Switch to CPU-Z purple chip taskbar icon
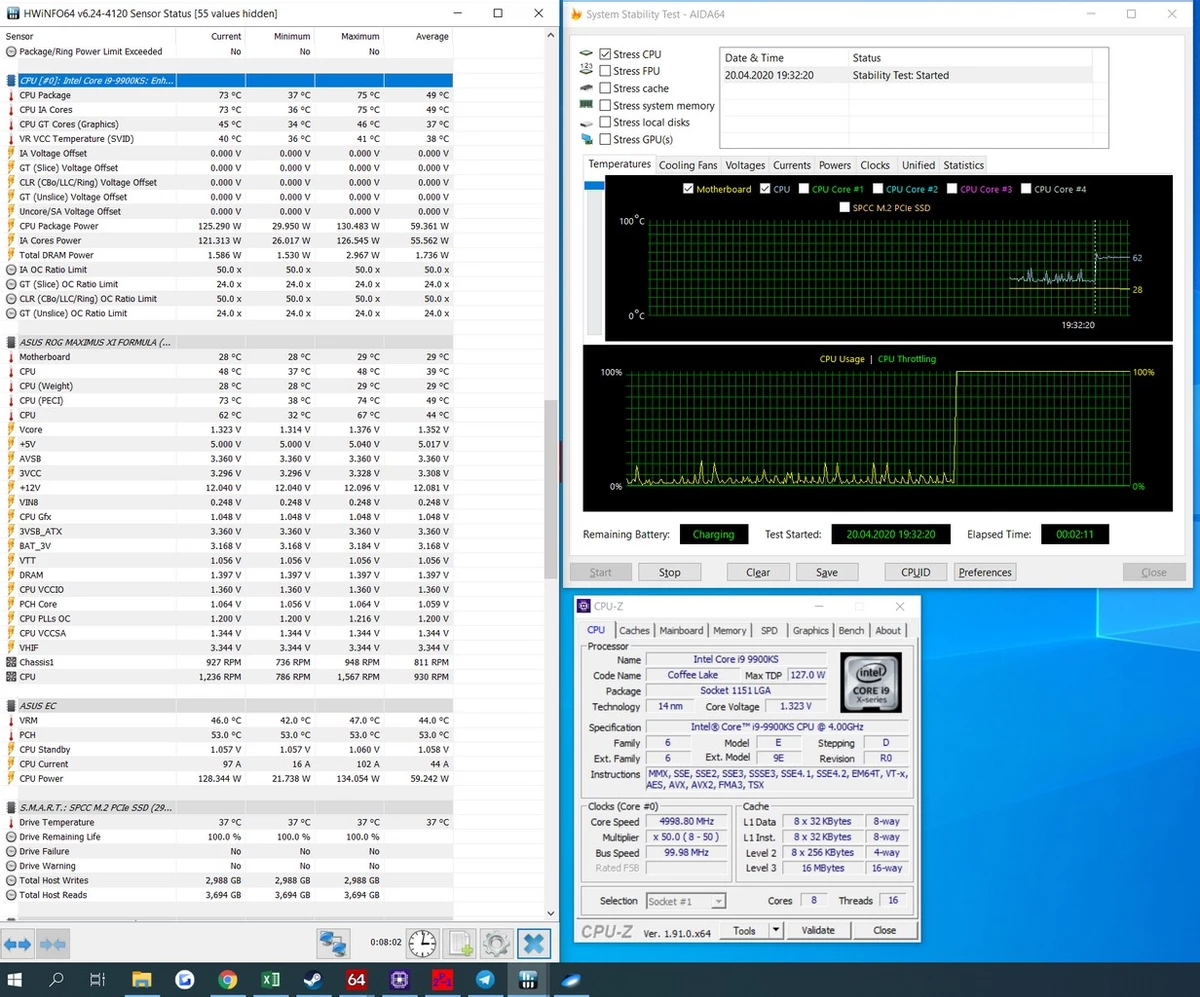The height and width of the screenshot is (997, 1200). pyautogui.click(x=399, y=980)
